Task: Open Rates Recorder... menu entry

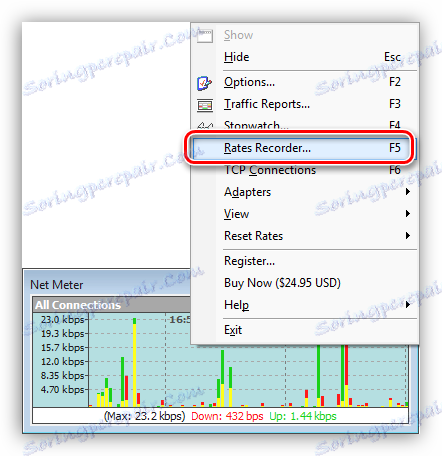Action: point(304,148)
